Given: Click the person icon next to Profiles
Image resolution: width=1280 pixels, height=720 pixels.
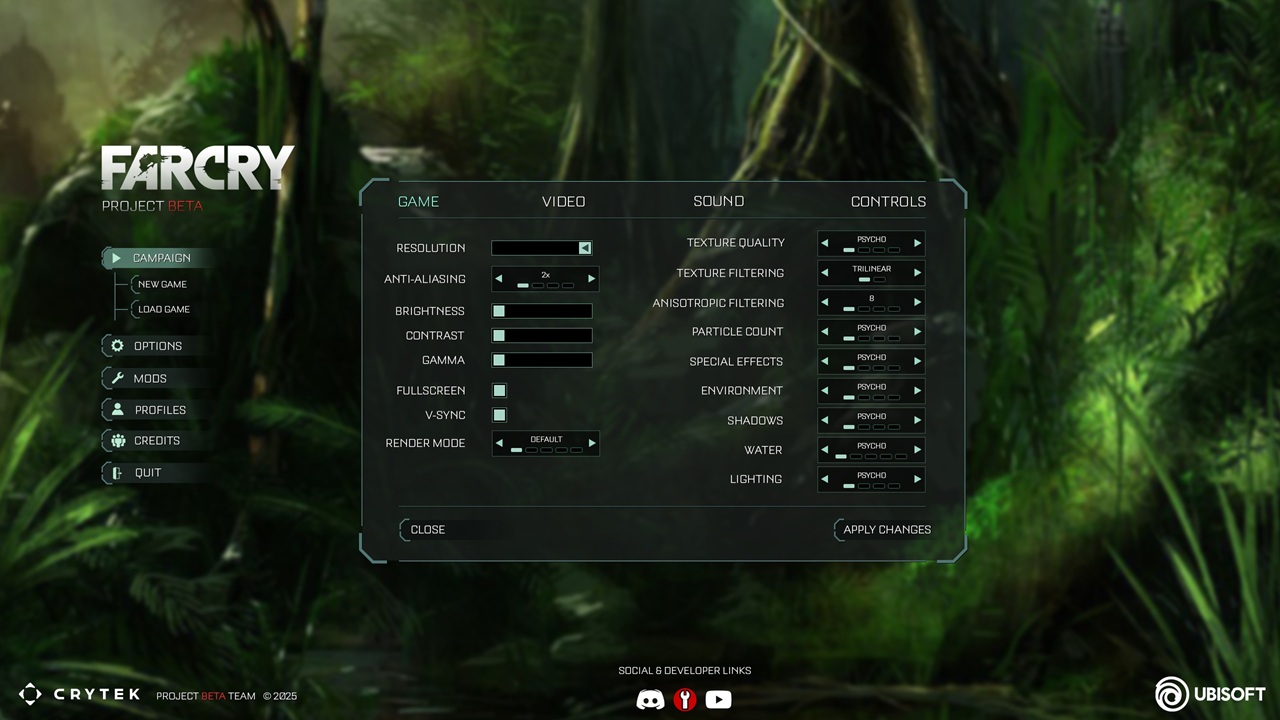Looking at the screenshot, I should tap(117, 410).
